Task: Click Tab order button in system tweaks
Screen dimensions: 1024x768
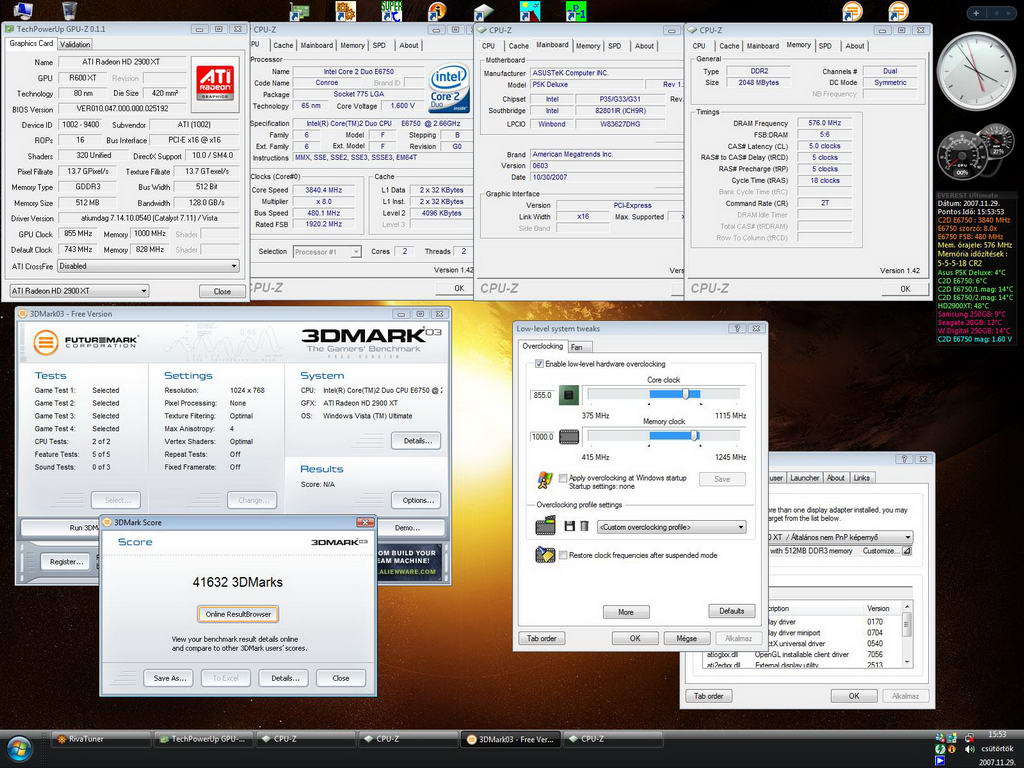Action: (x=542, y=638)
